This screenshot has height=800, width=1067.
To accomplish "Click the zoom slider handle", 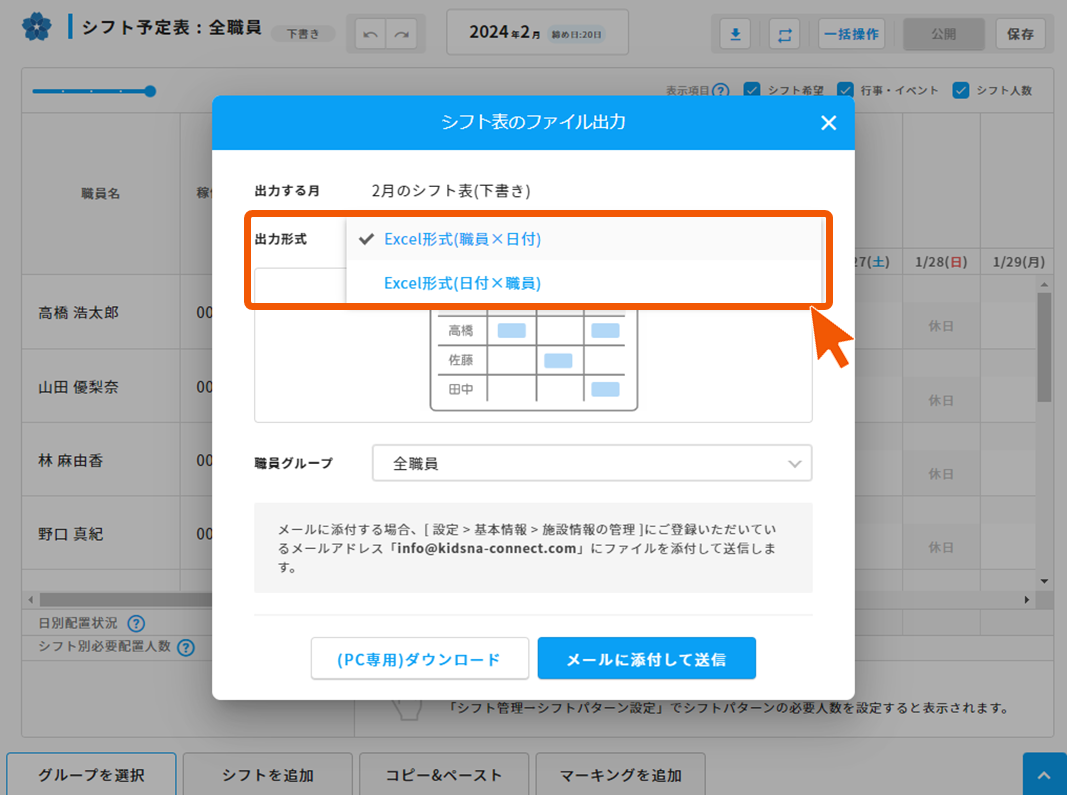I will (150, 91).
